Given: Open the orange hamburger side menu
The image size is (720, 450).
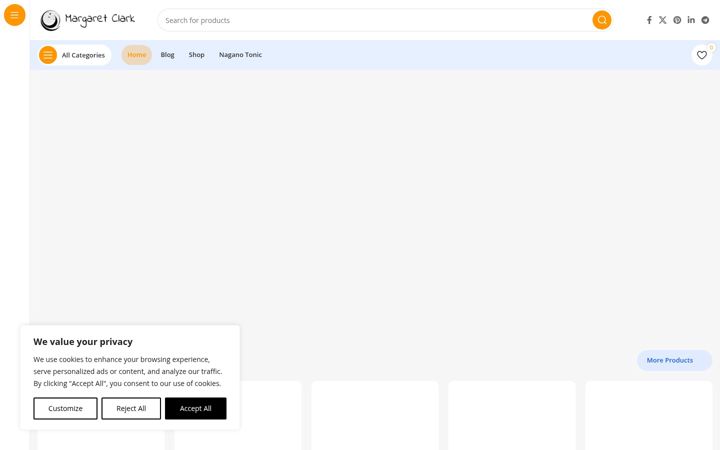Looking at the screenshot, I should pyautogui.click(x=15, y=15).
